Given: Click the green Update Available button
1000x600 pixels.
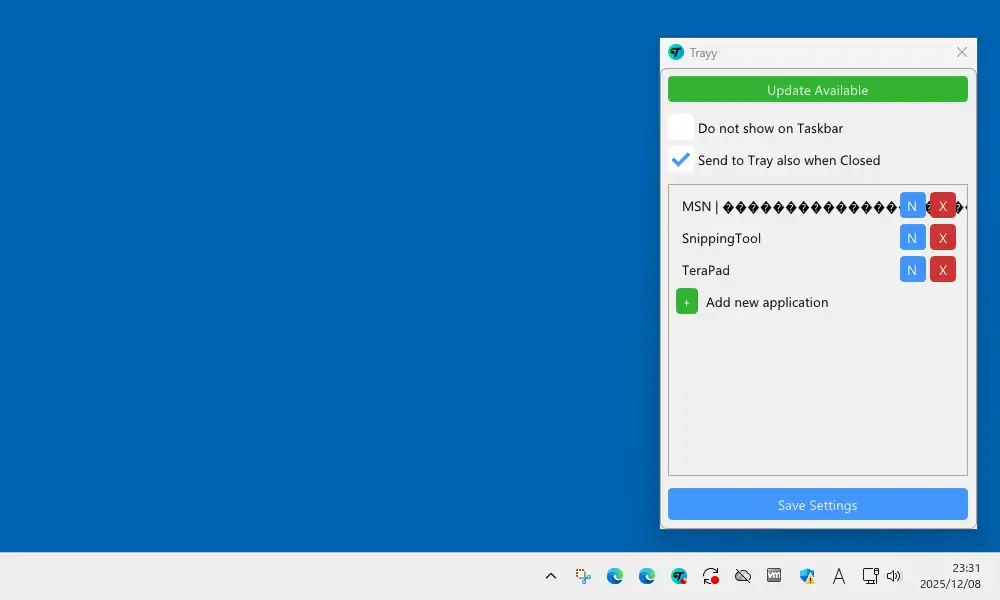Looking at the screenshot, I should tap(817, 90).
